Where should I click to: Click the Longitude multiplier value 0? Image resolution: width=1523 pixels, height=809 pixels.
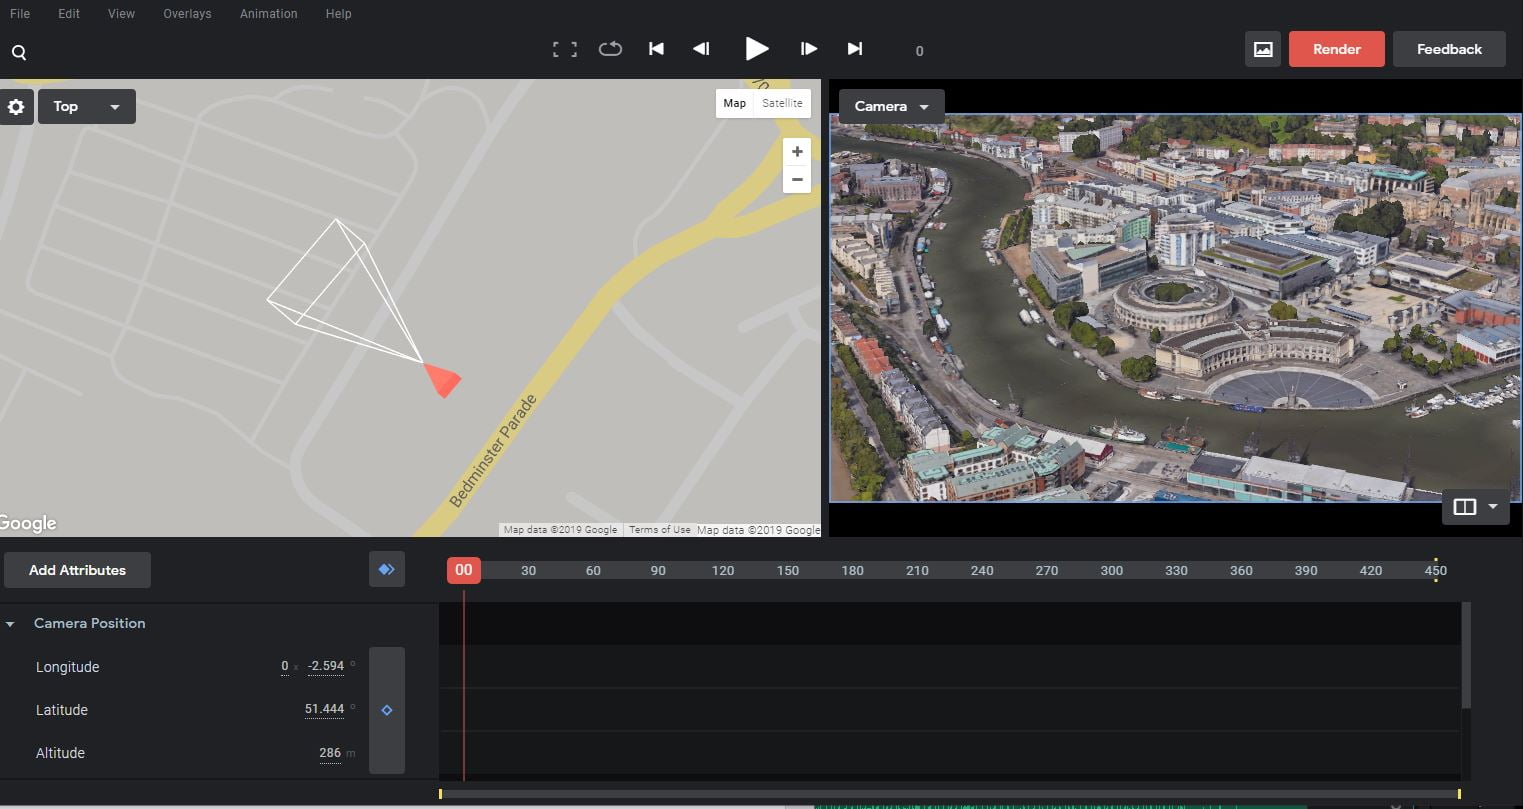(x=285, y=666)
